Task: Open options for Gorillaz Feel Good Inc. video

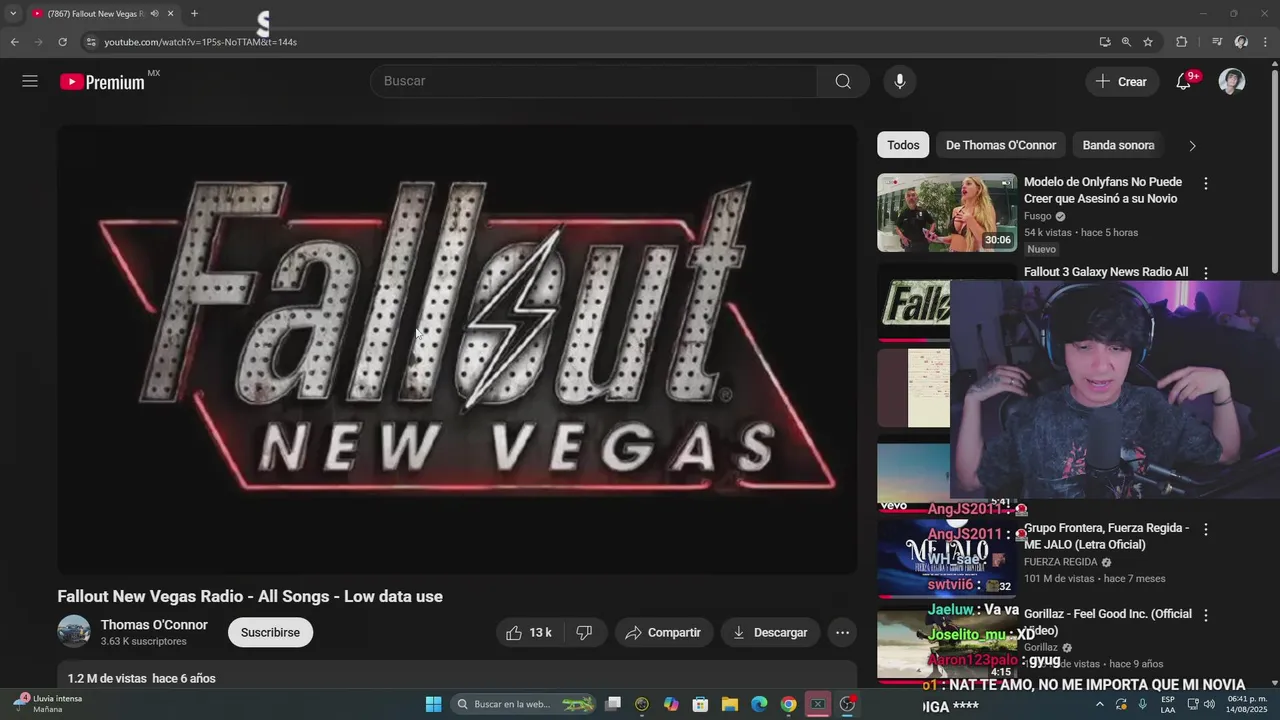Action: pyautogui.click(x=1205, y=615)
